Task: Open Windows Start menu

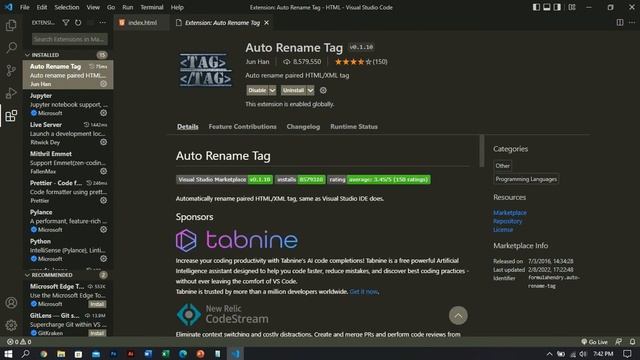Action: click(x=8, y=353)
